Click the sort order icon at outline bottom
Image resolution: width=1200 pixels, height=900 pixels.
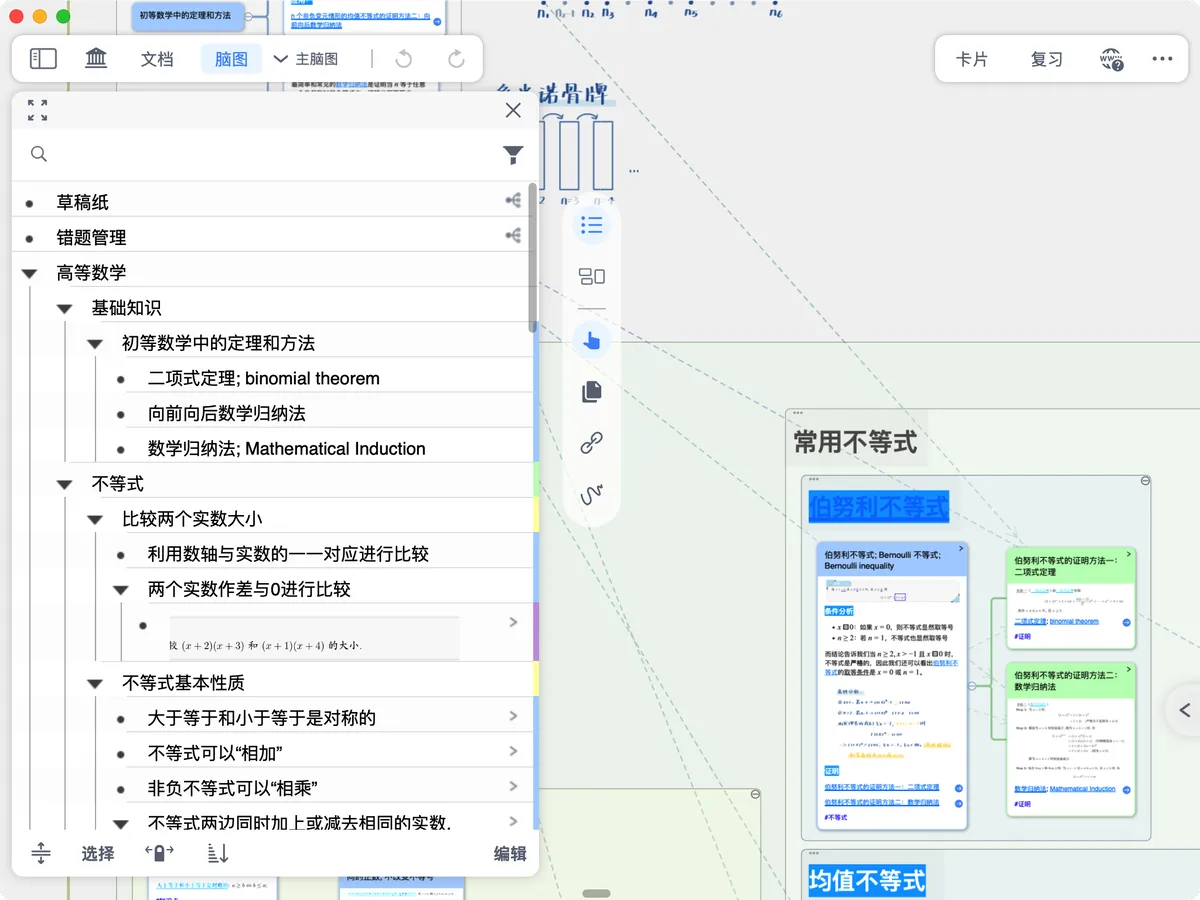tap(218, 853)
